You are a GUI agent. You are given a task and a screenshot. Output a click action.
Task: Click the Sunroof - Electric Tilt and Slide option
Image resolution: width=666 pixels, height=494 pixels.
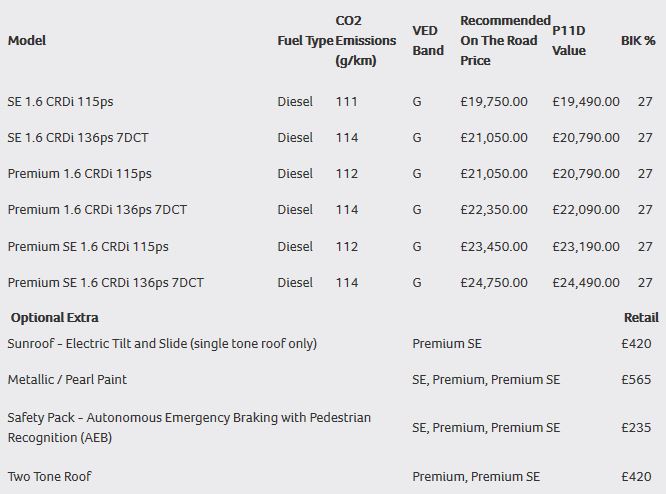[162, 344]
